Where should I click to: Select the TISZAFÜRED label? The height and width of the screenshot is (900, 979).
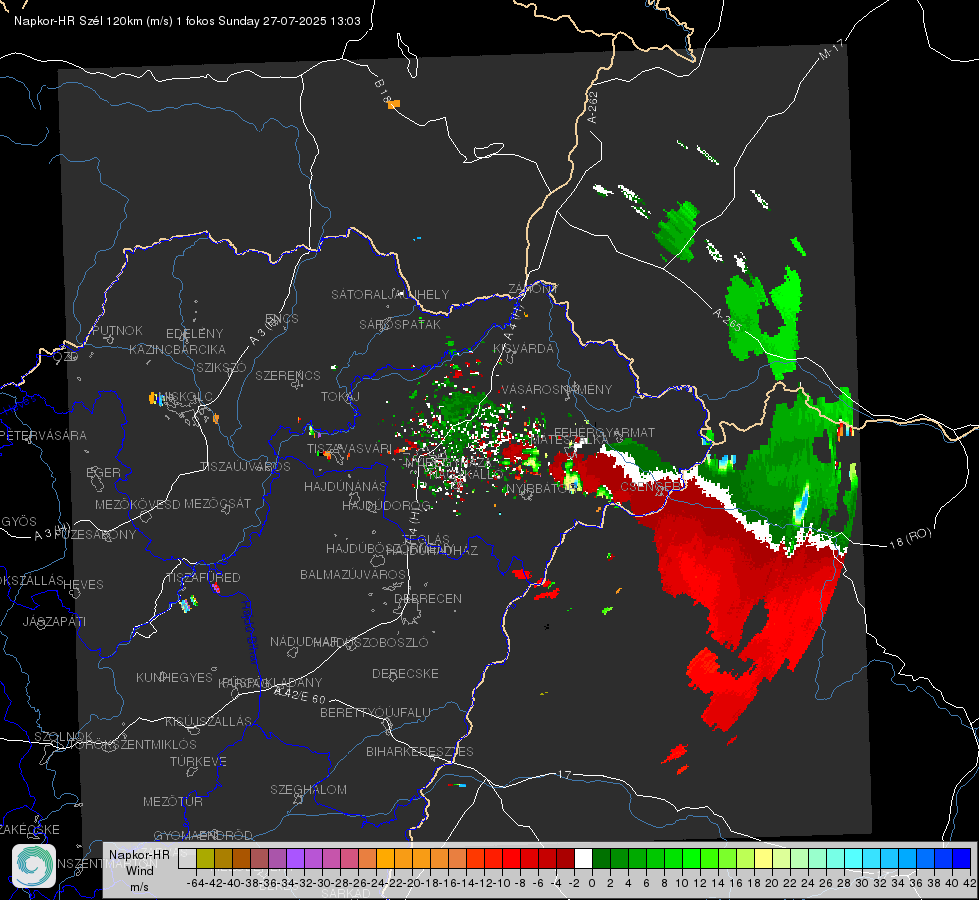[203, 578]
